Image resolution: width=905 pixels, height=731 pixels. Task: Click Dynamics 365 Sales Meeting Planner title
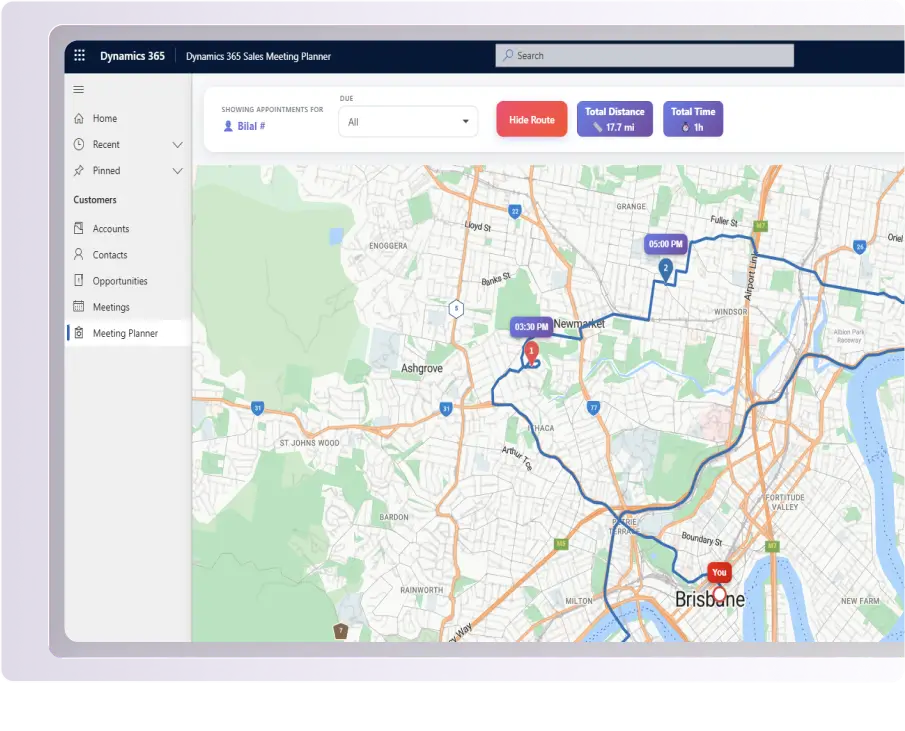click(258, 57)
